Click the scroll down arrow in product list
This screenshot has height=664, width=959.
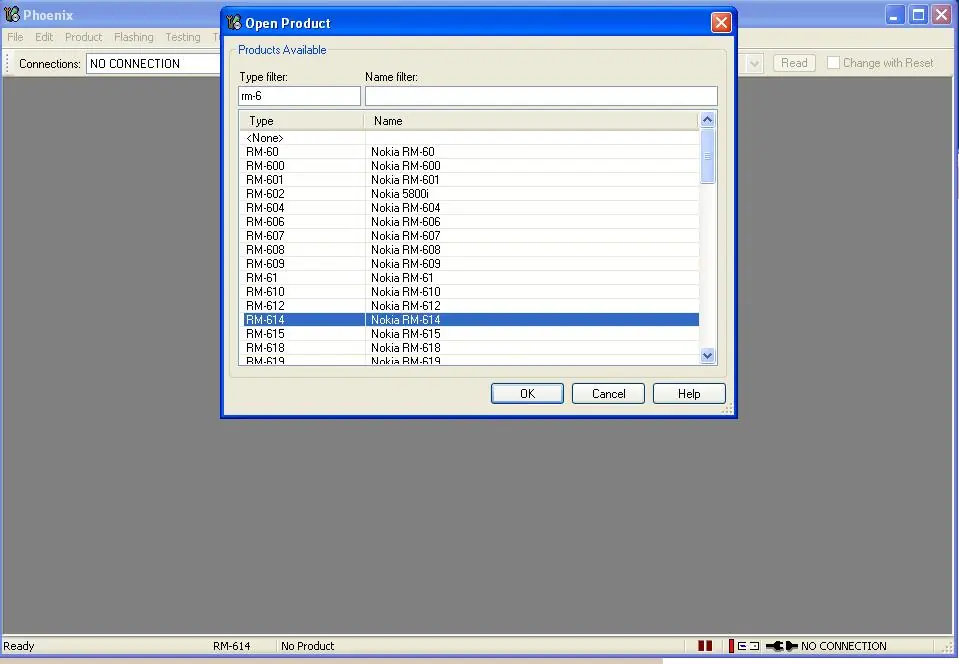coord(708,355)
